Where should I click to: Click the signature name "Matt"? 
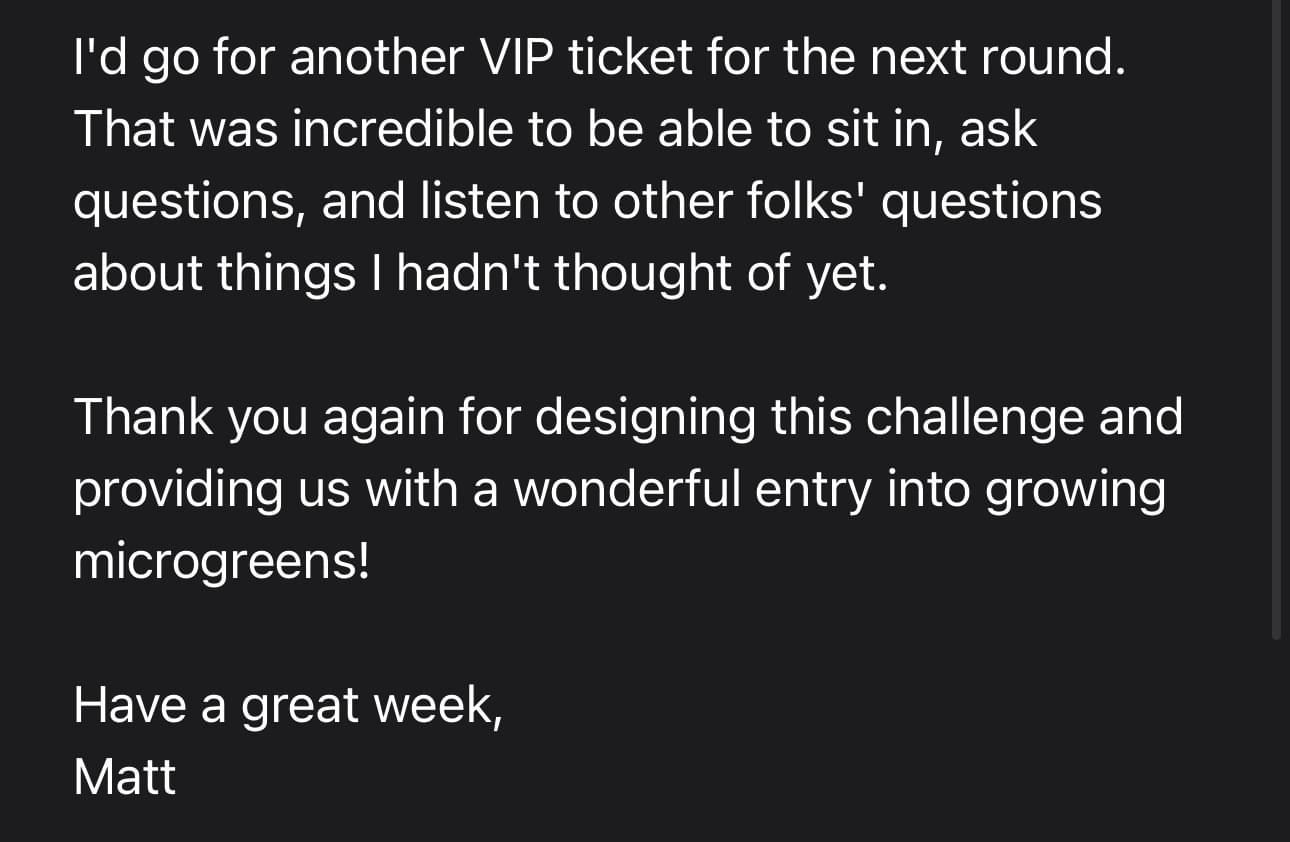click(125, 777)
